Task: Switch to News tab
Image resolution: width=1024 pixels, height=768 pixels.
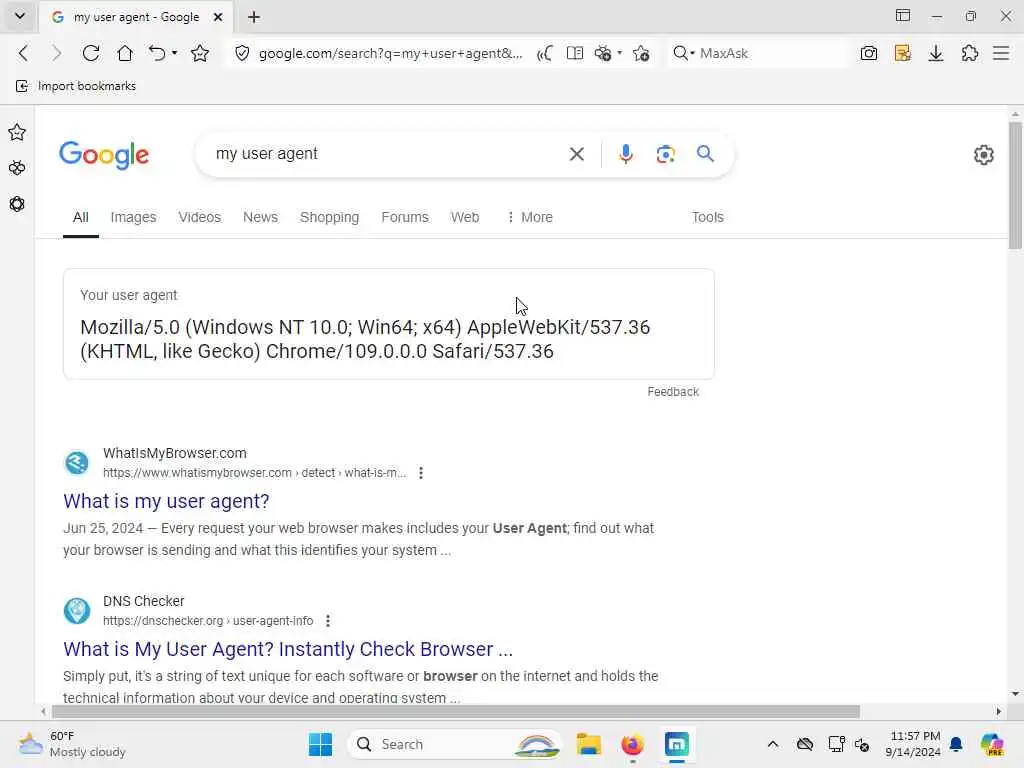Action: tap(260, 217)
